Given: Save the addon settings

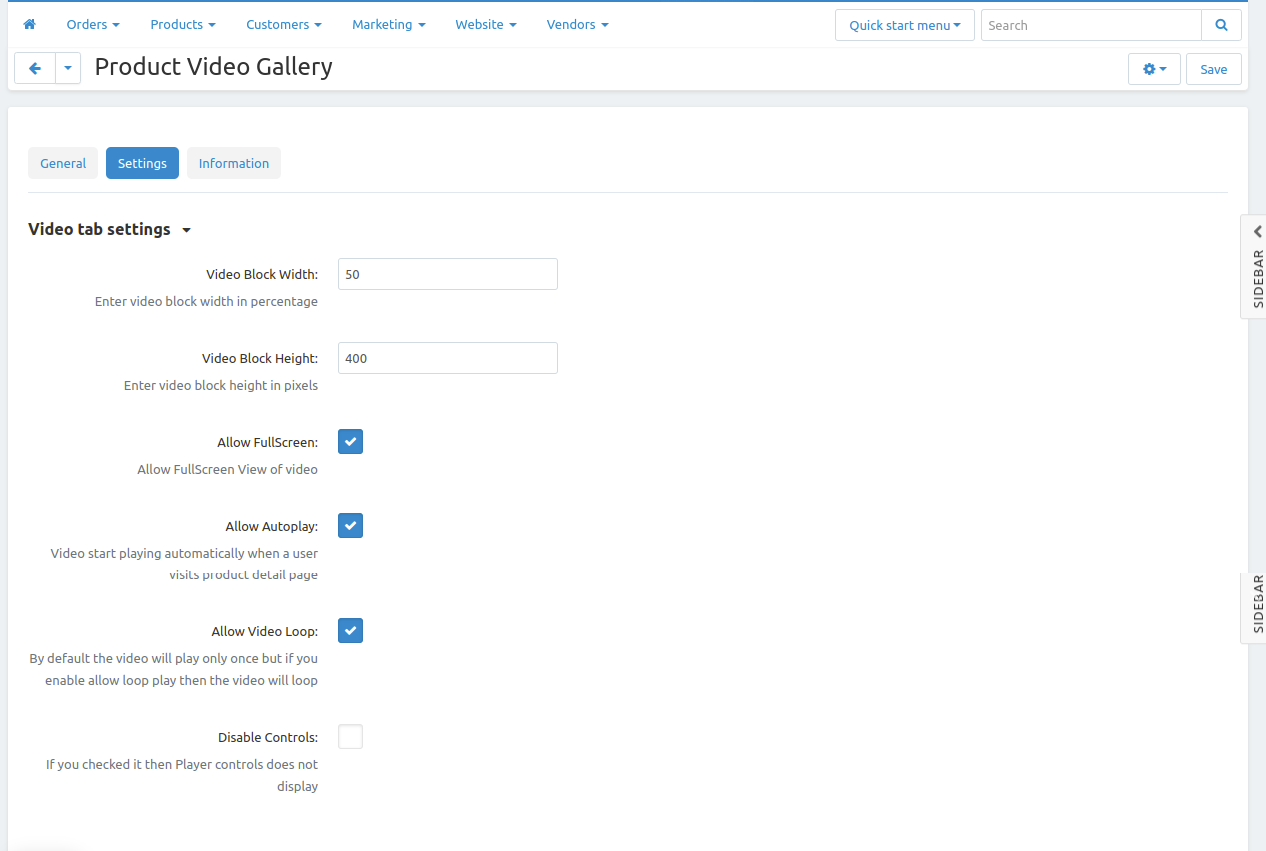Looking at the screenshot, I should click(x=1214, y=69).
